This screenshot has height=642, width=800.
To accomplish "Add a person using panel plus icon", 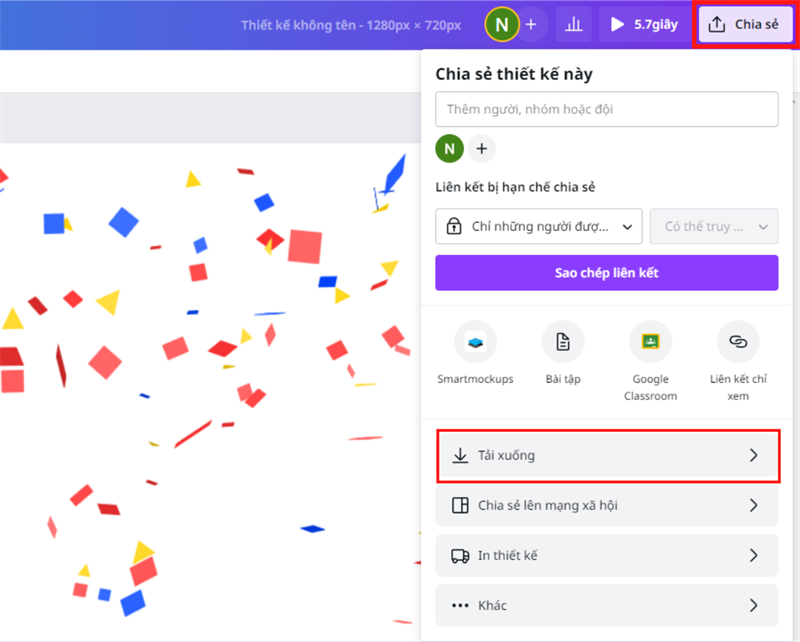I will (x=482, y=149).
